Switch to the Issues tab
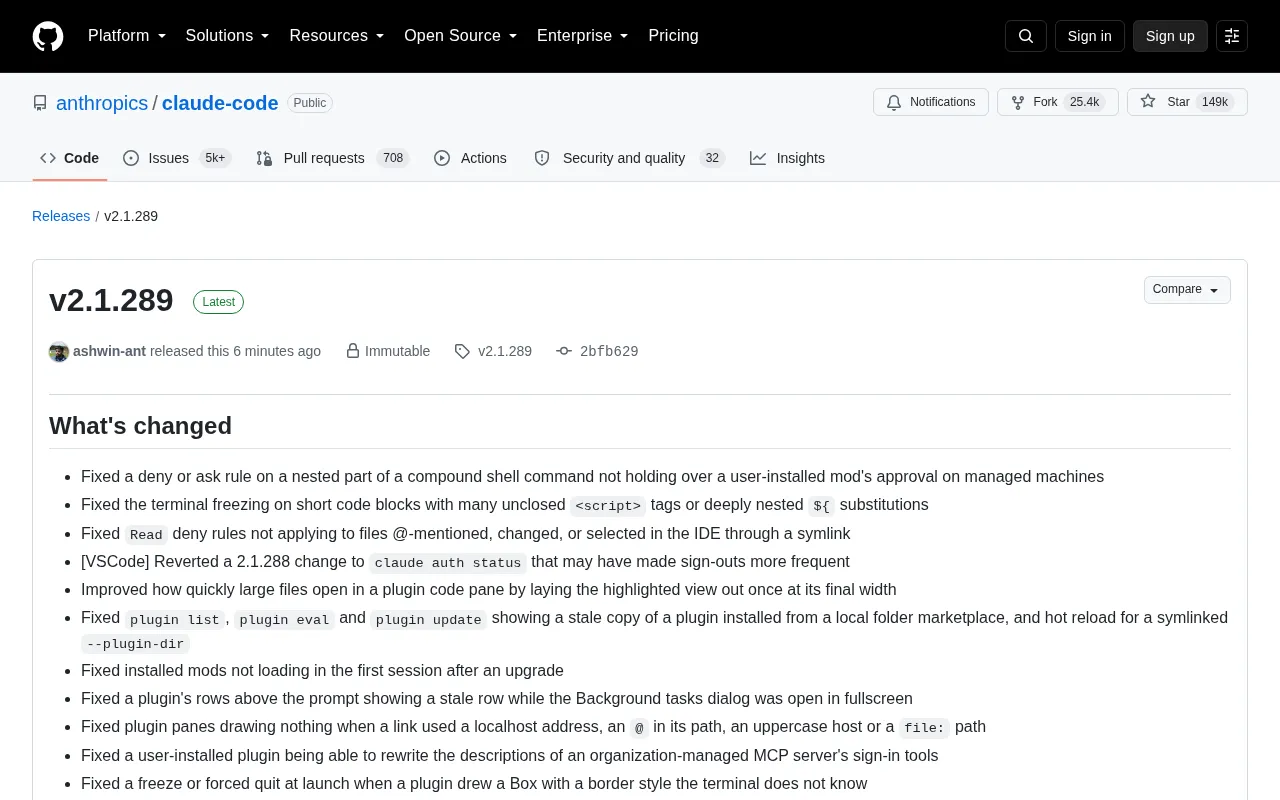 [177, 158]
